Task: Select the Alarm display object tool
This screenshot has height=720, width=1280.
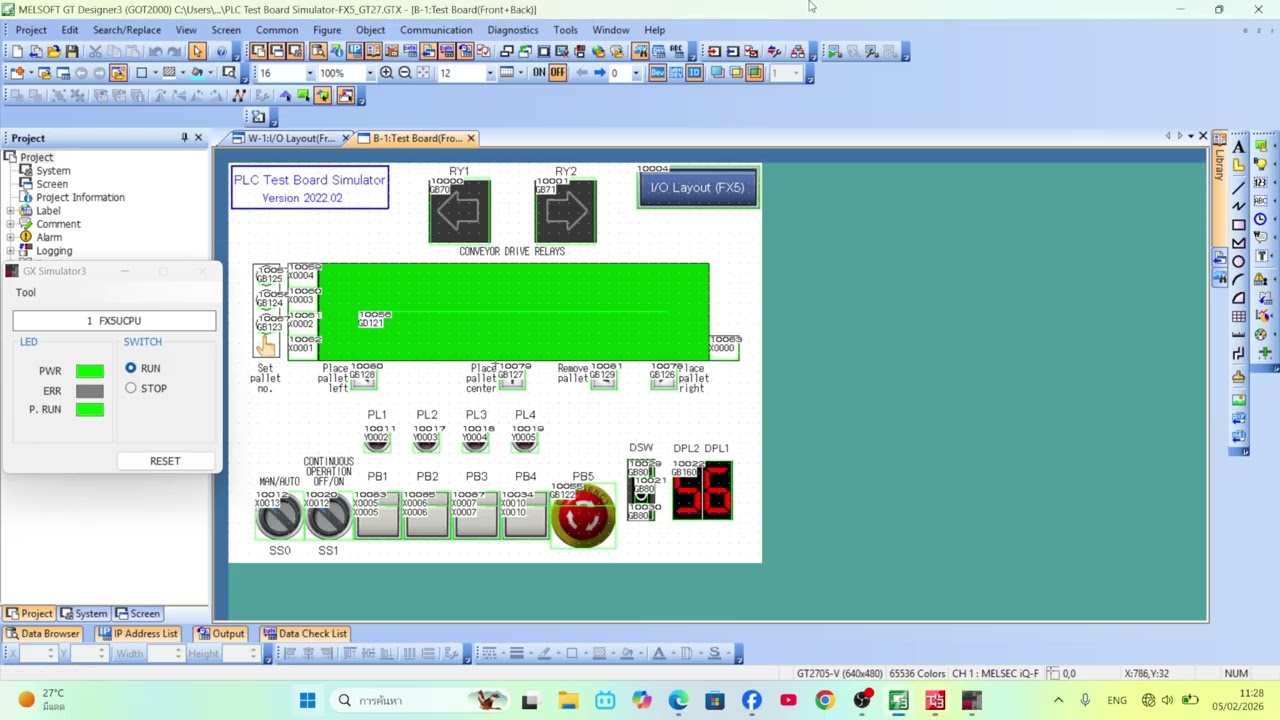Action: pyautogui.click(x=1261, y=277)
